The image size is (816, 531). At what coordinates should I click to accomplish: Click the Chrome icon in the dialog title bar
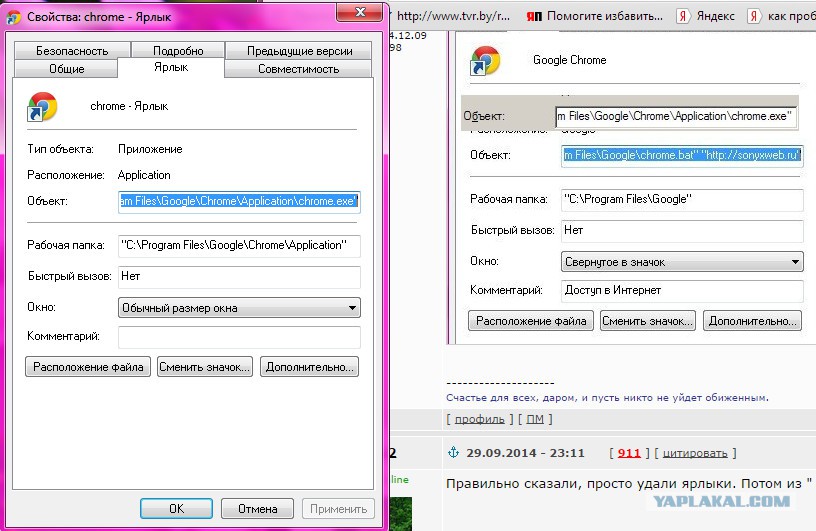14,17
